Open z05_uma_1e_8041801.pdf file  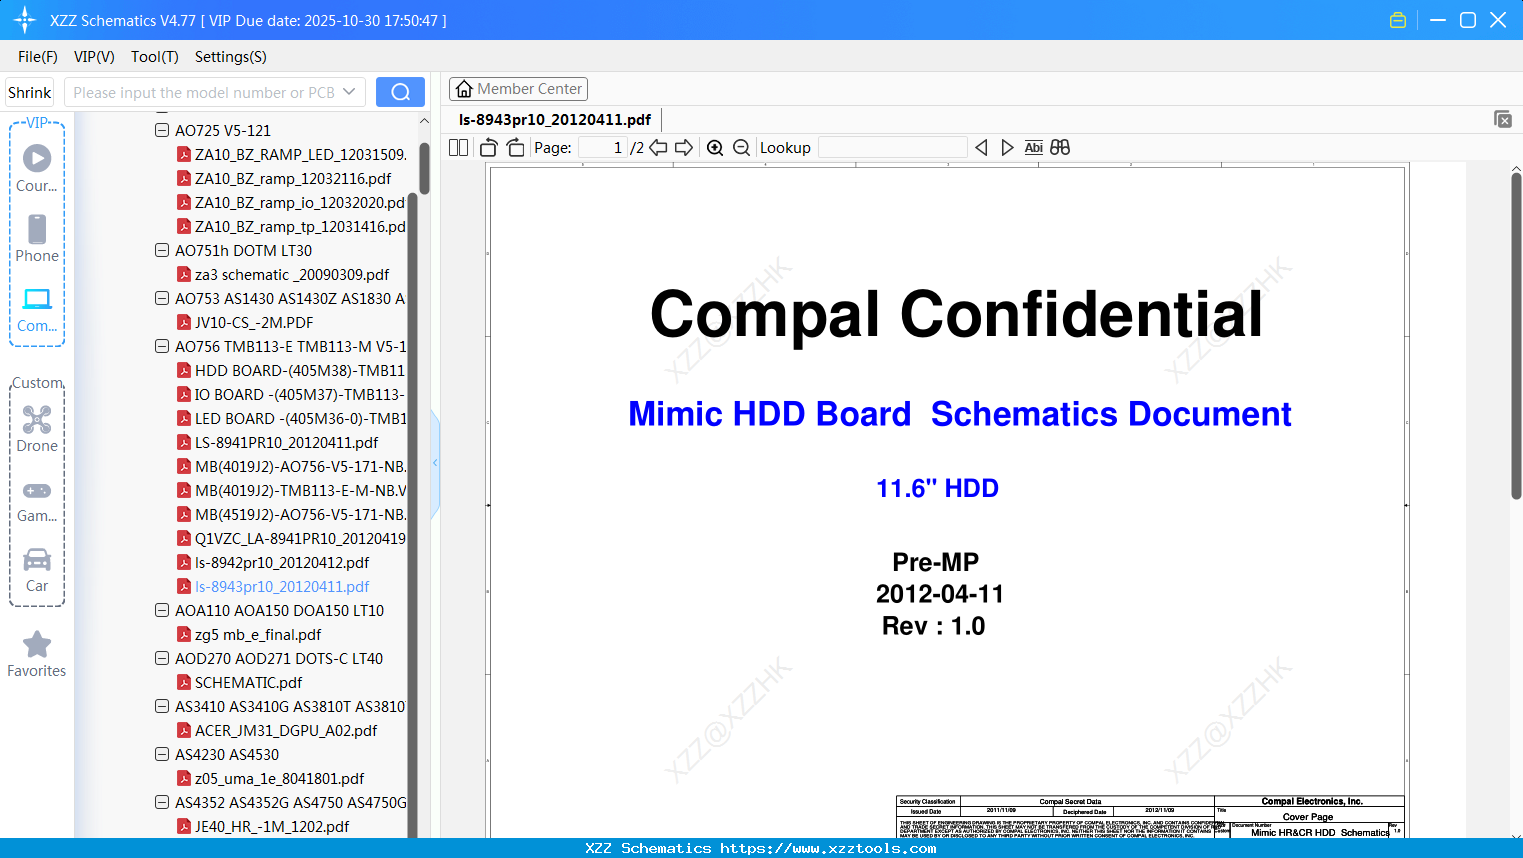click(271, 778)
